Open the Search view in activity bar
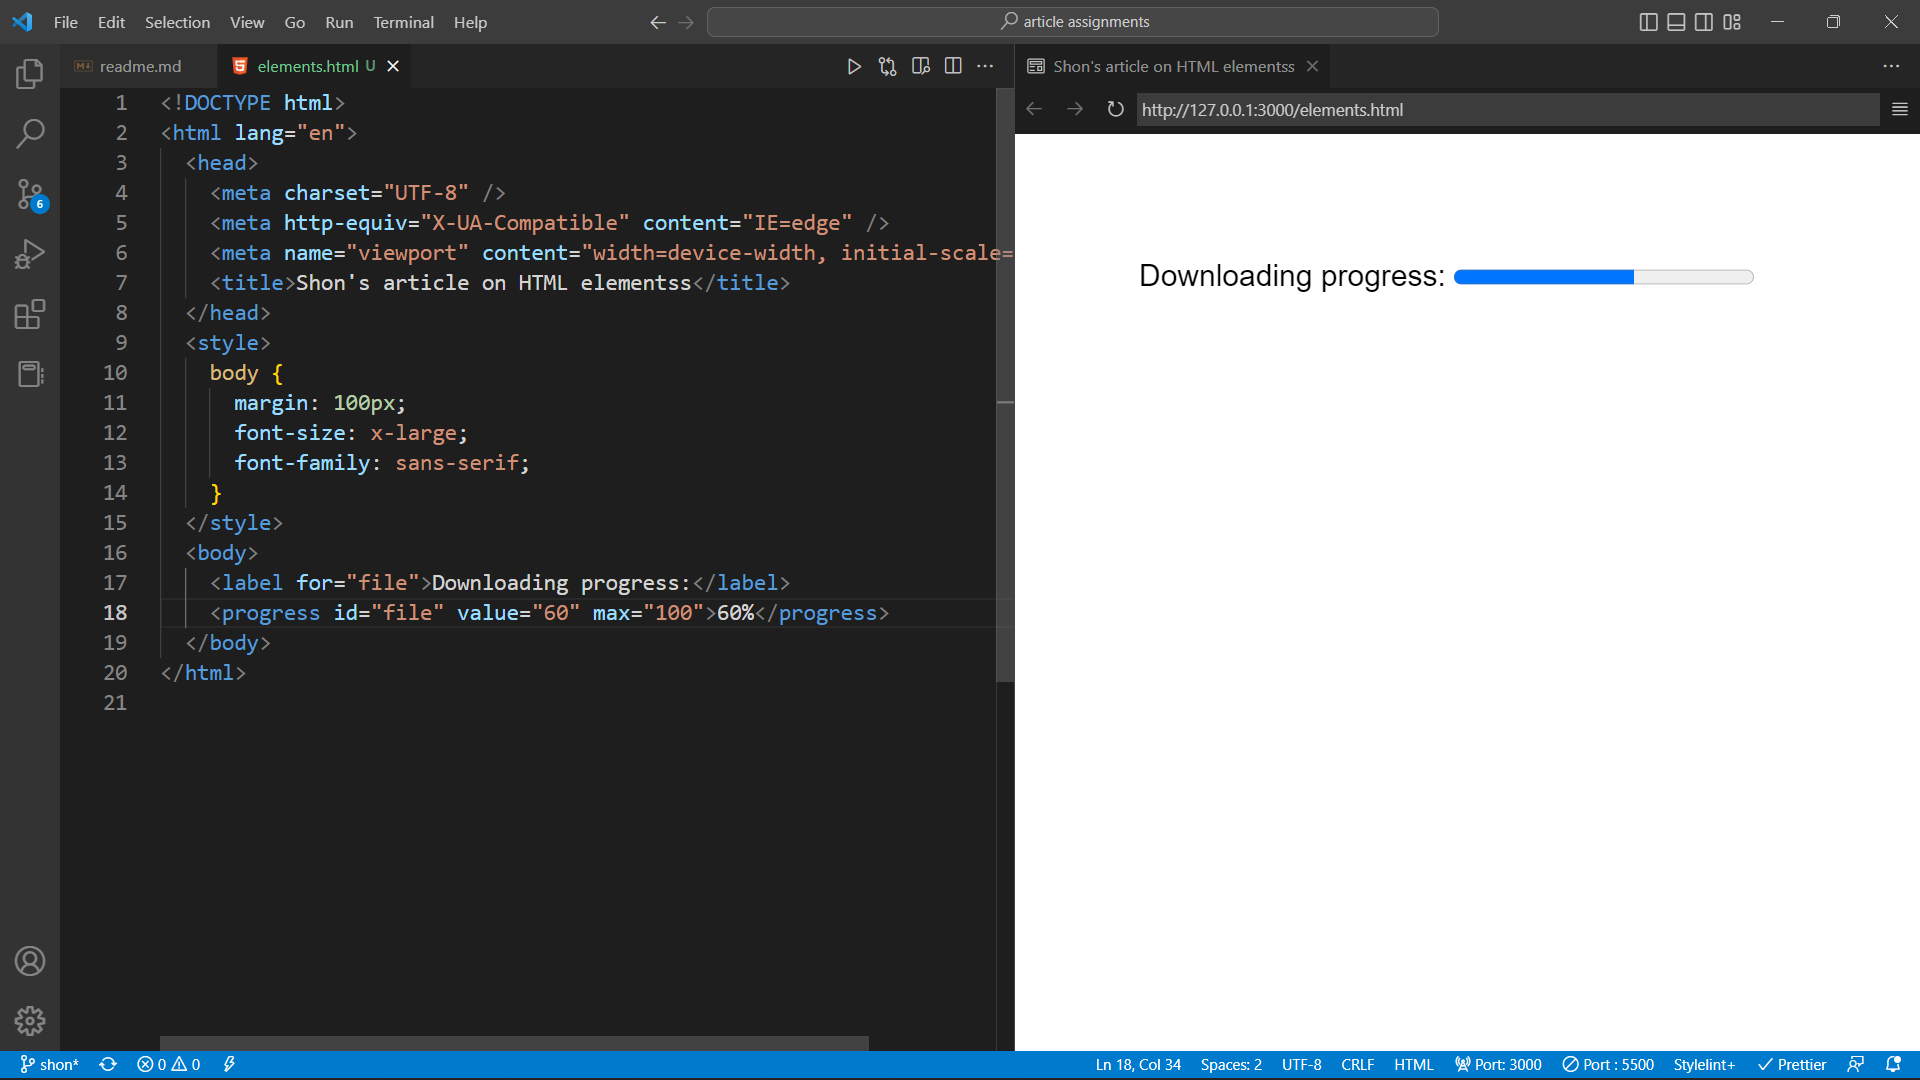The height and width of the screenshot is (1080, 1920). click(30, 134)
